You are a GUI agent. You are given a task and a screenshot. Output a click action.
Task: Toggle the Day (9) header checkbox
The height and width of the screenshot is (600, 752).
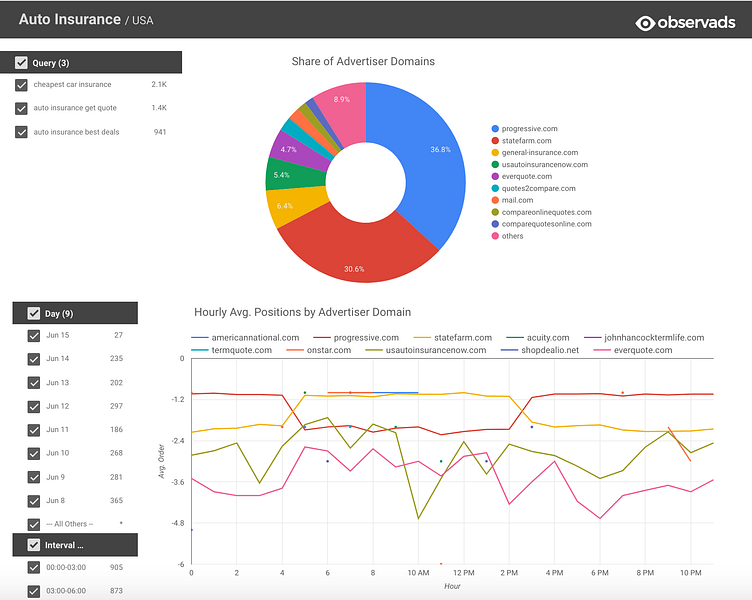click(x=34, y=313)
